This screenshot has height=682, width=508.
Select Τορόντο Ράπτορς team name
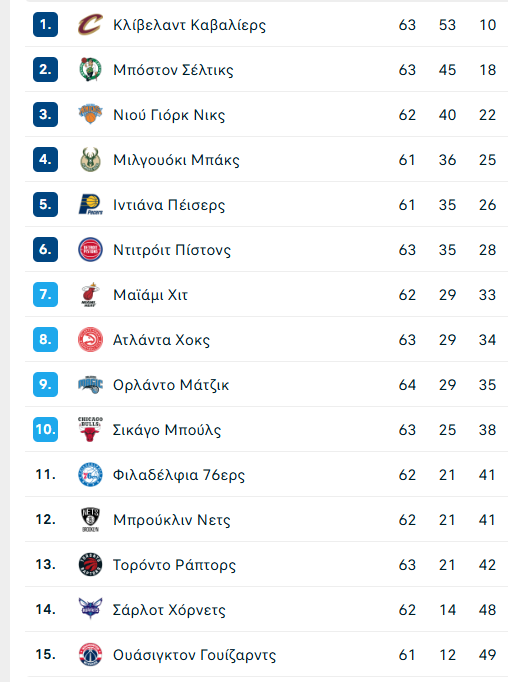tap(174, 565)
